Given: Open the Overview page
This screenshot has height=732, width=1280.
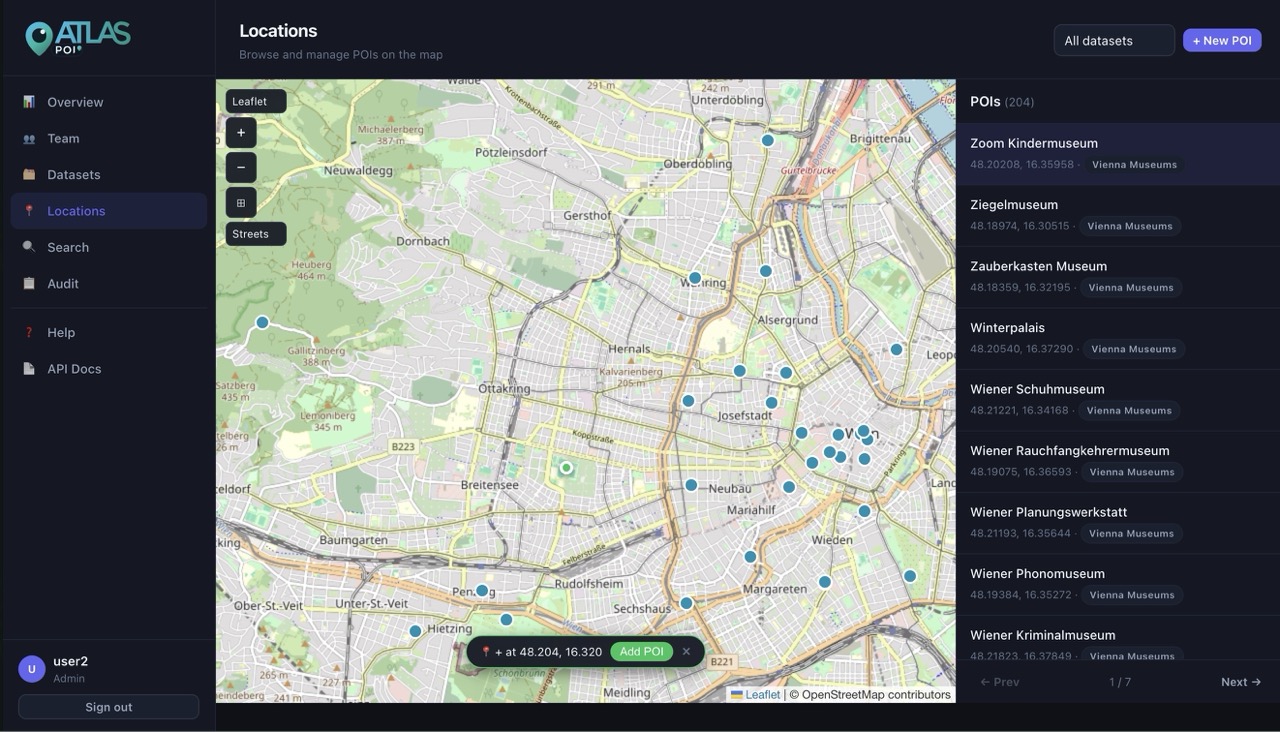Looking at the screenshot, I should tap(109, 102).
